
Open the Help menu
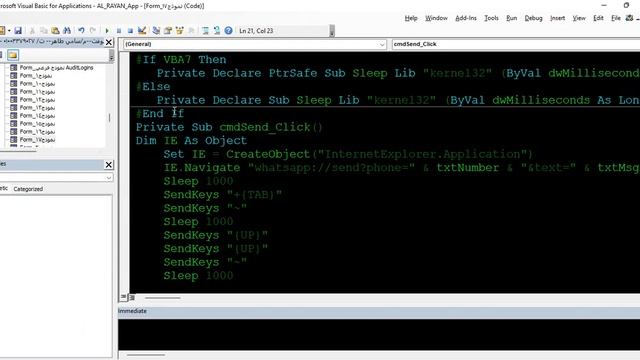(x=411, y=18)
